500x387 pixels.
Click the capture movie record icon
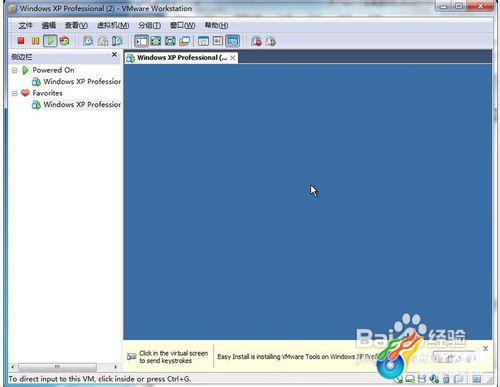[256, 41]
